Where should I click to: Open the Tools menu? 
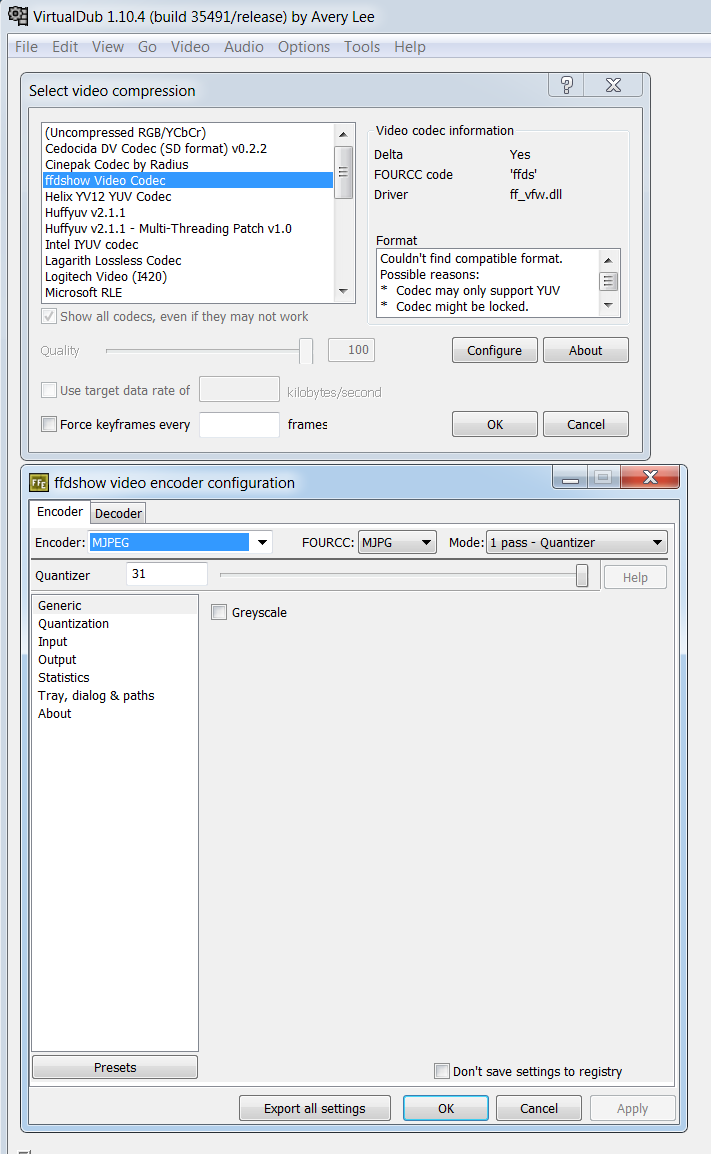362,47
